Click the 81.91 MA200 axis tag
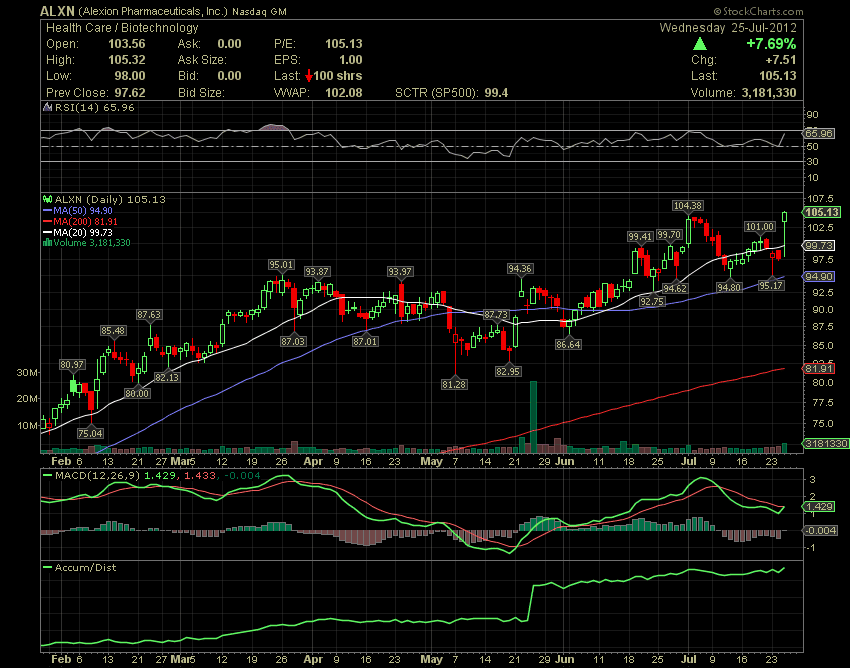850x668 pixels. [819, 369]
